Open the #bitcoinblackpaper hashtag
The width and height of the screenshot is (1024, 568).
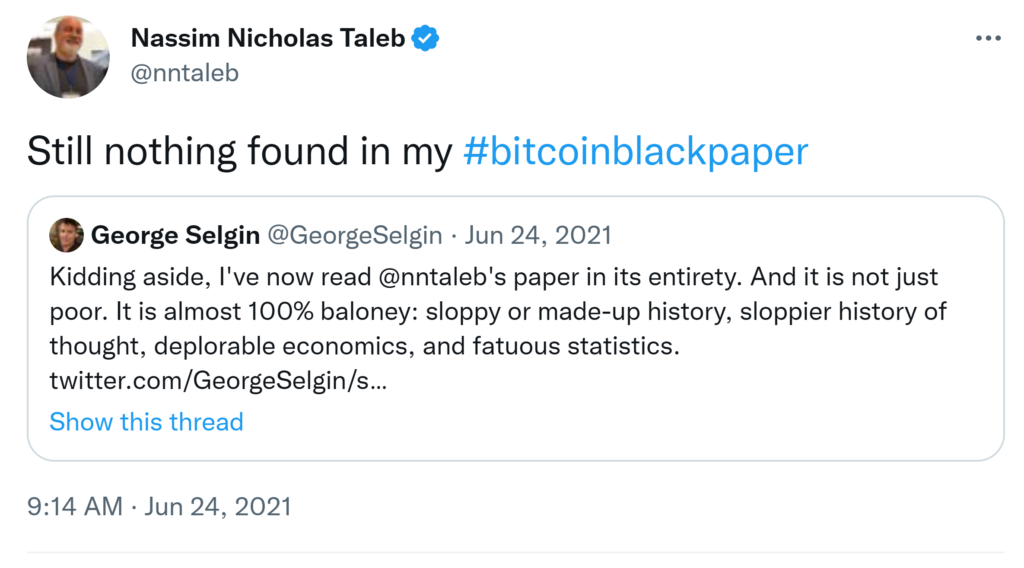pyautogui.click(x=636, y=151)
